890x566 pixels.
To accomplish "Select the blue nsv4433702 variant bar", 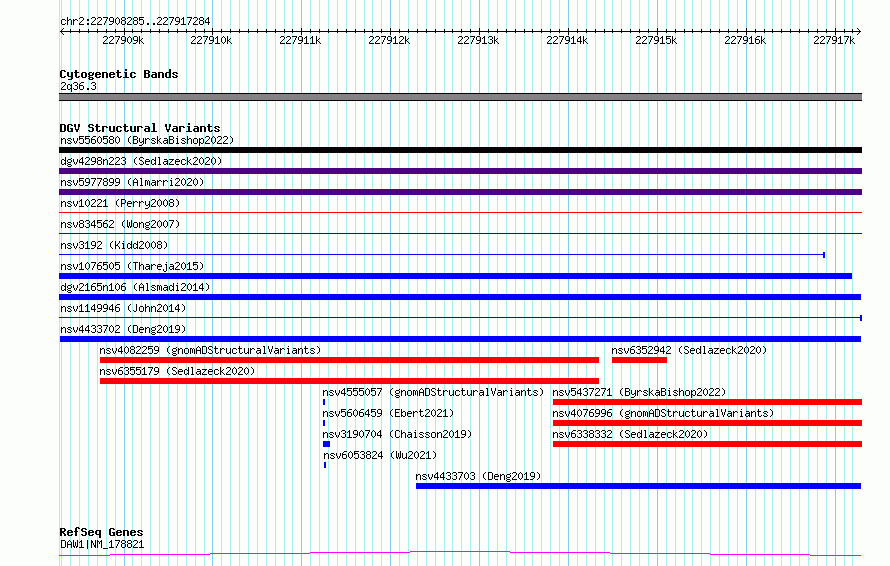I will point(460,339).
